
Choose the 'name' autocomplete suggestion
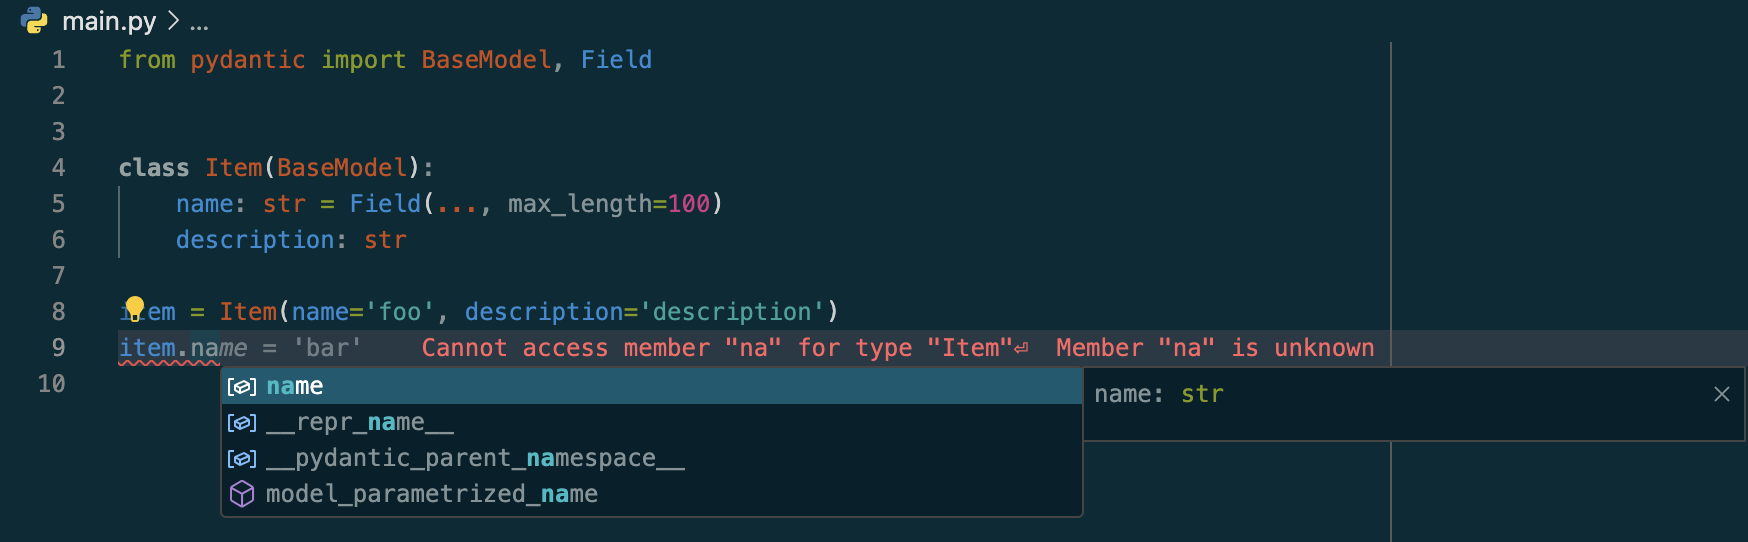pyautogui.click(x=295, y=387)
